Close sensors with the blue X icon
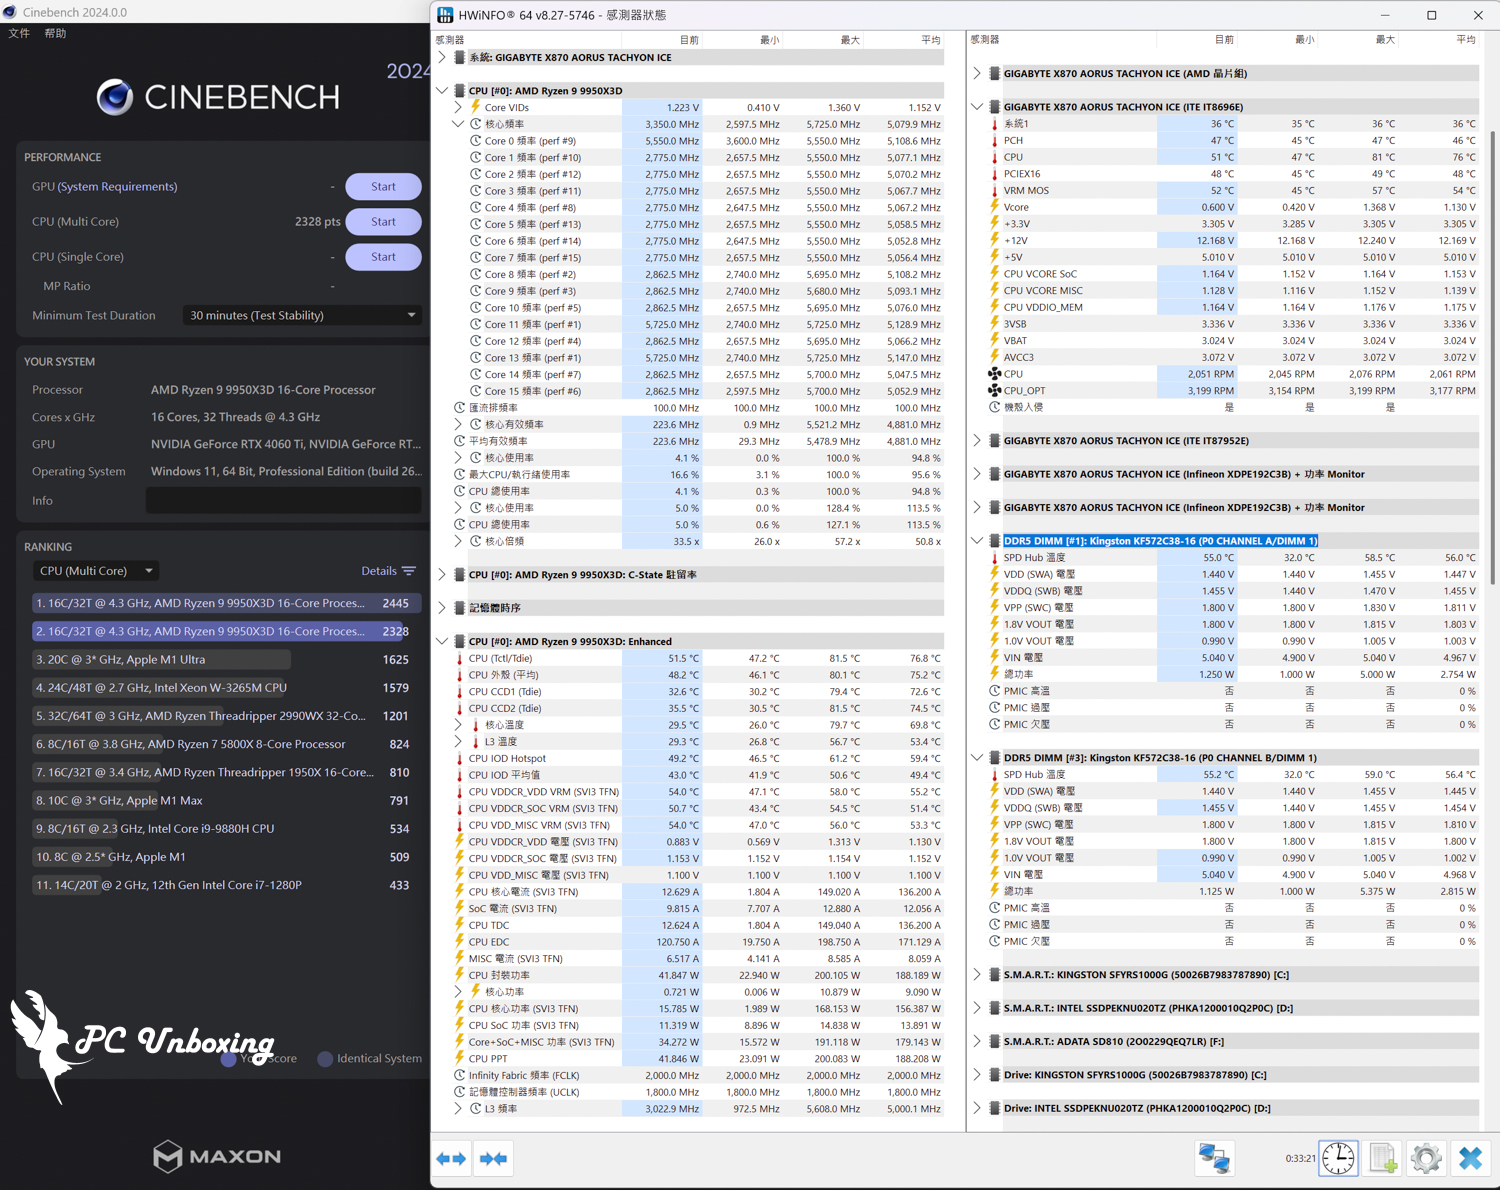 pyautogui.click(x=1470, y=1158)
